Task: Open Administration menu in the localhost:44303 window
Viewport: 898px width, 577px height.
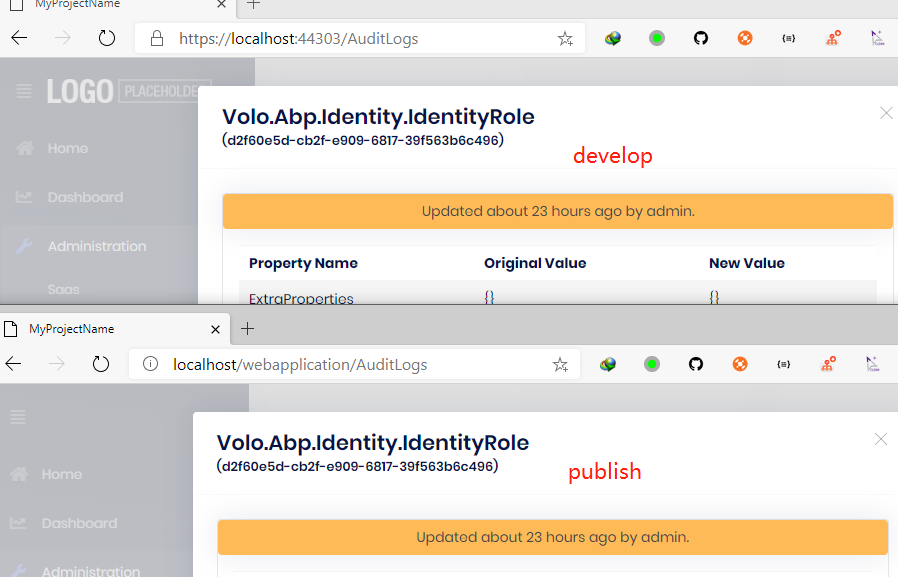Action: (97, 246)
